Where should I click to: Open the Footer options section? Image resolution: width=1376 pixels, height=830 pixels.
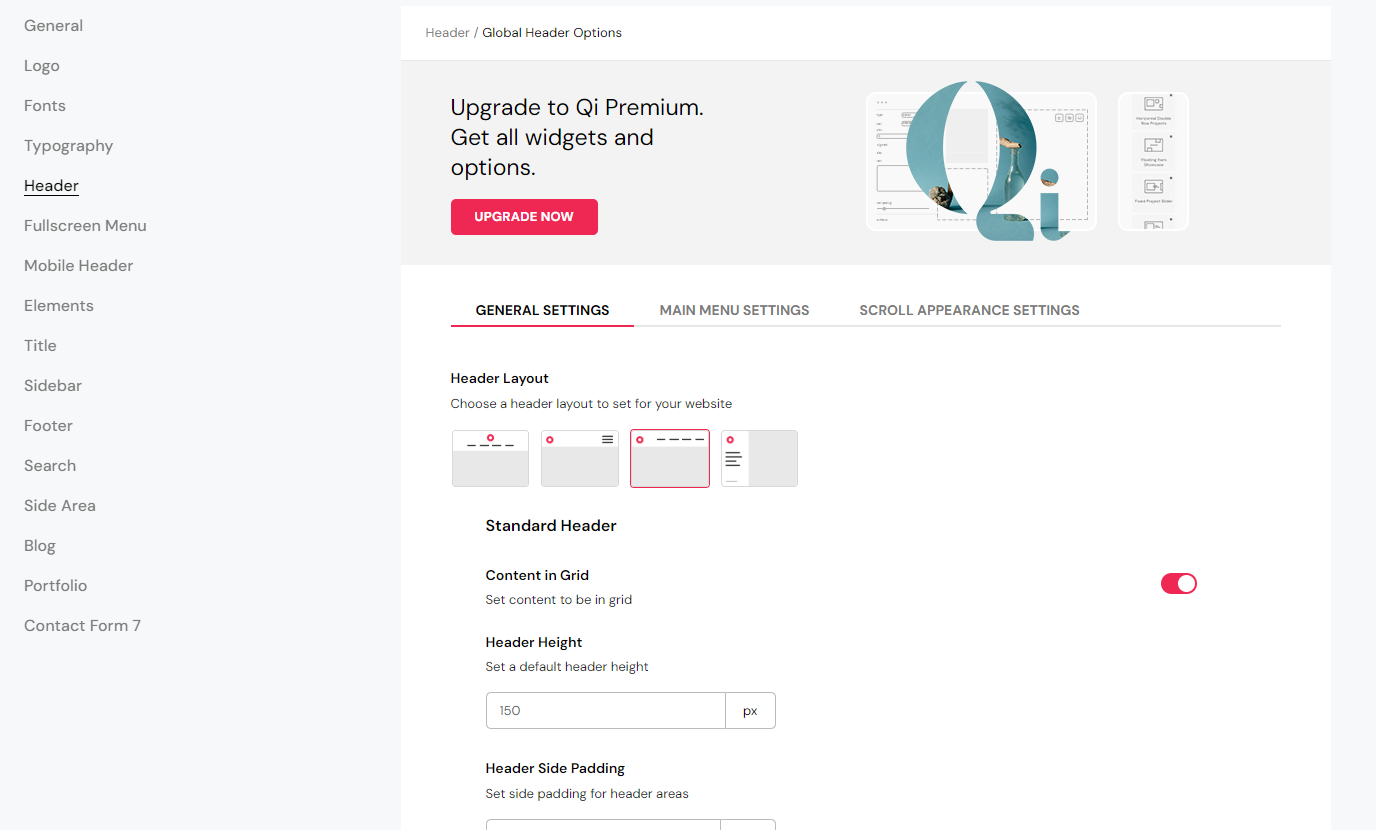click(x=48, y=426)
